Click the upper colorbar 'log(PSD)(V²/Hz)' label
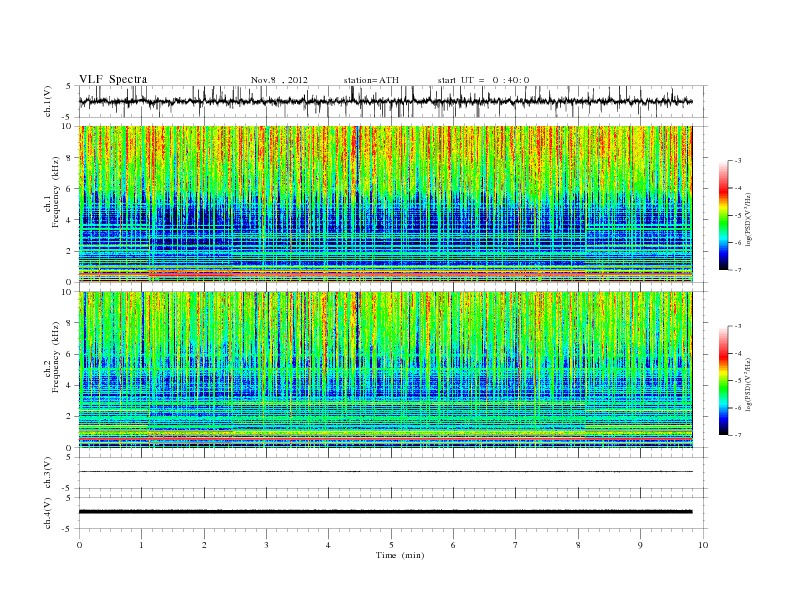Viewport: 792px width, 612px height. (x=749, y=218)
